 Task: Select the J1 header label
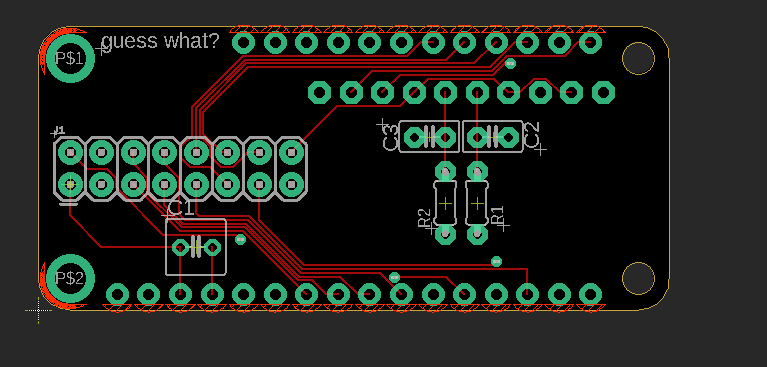(59, 130)
